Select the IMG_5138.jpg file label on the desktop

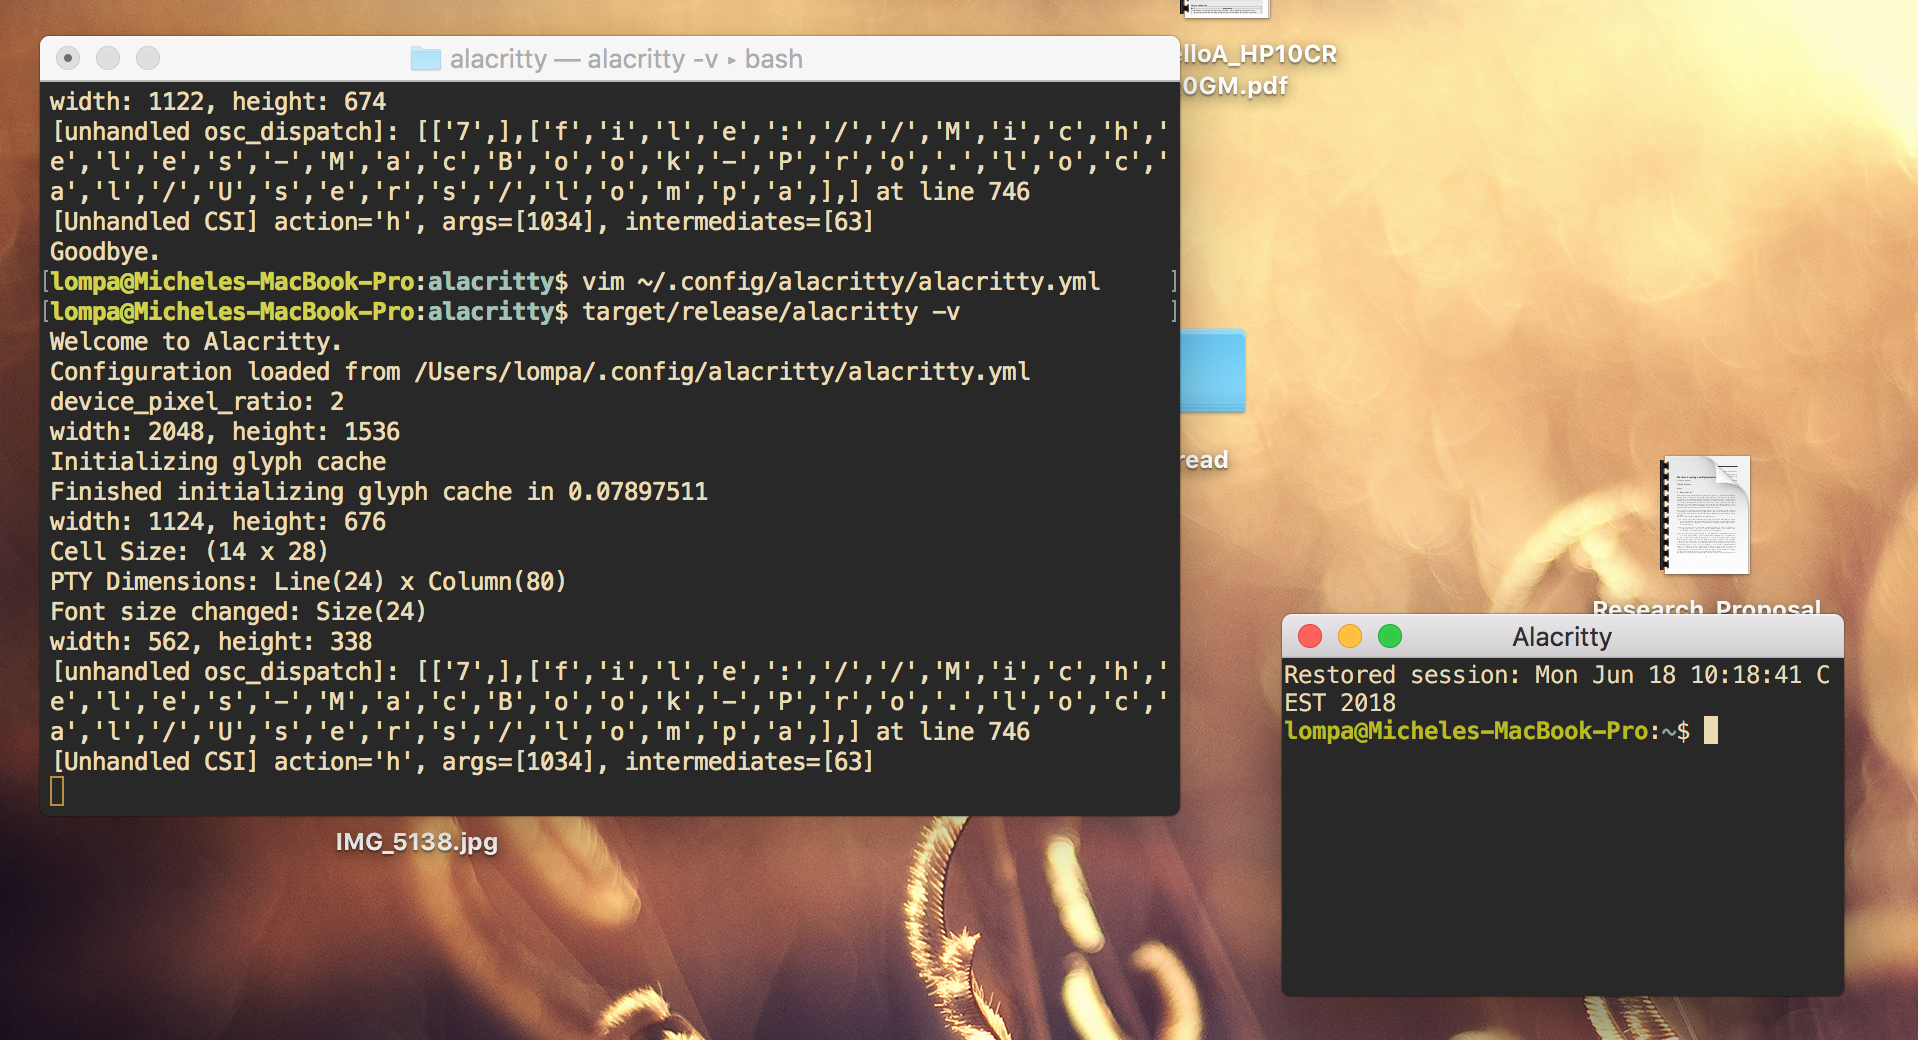click(x=417, y=842)
